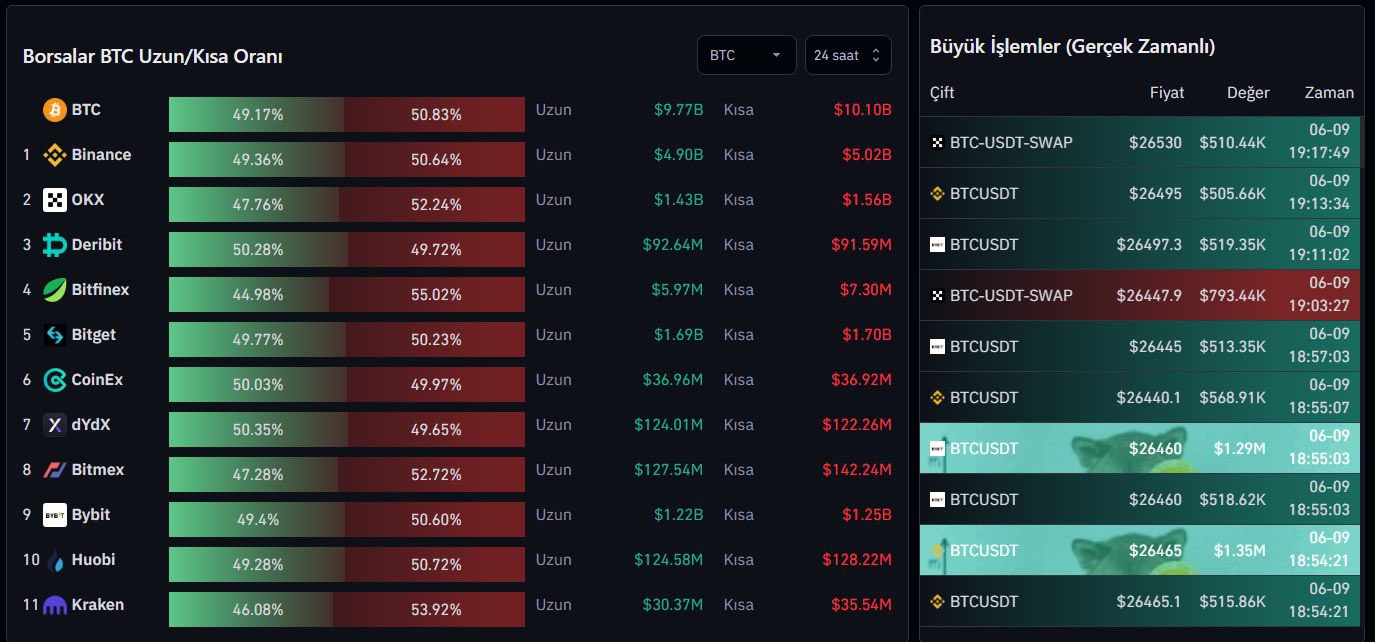Viewport: 1375px width, 642px height.
Task: Click OKX icon on $26447.9 BTC-USDT-SWAP trade
Action: (938, 296)
